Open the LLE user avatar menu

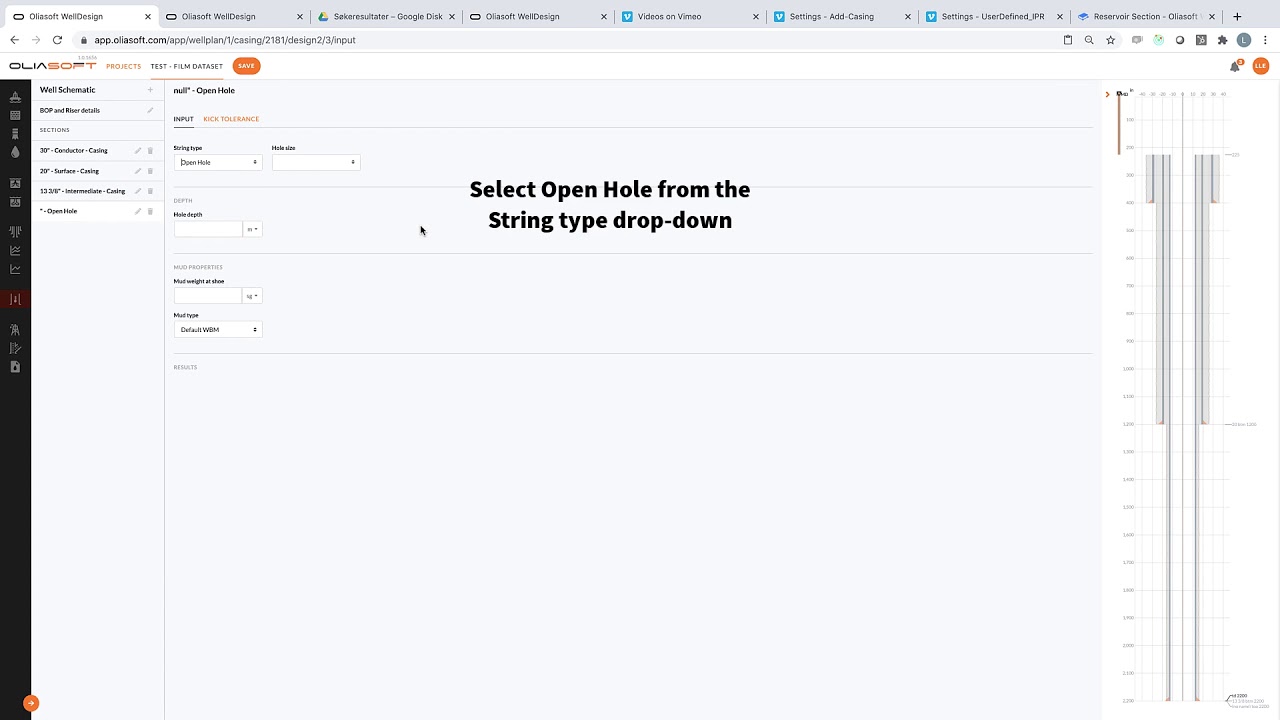click(1260, 66)
